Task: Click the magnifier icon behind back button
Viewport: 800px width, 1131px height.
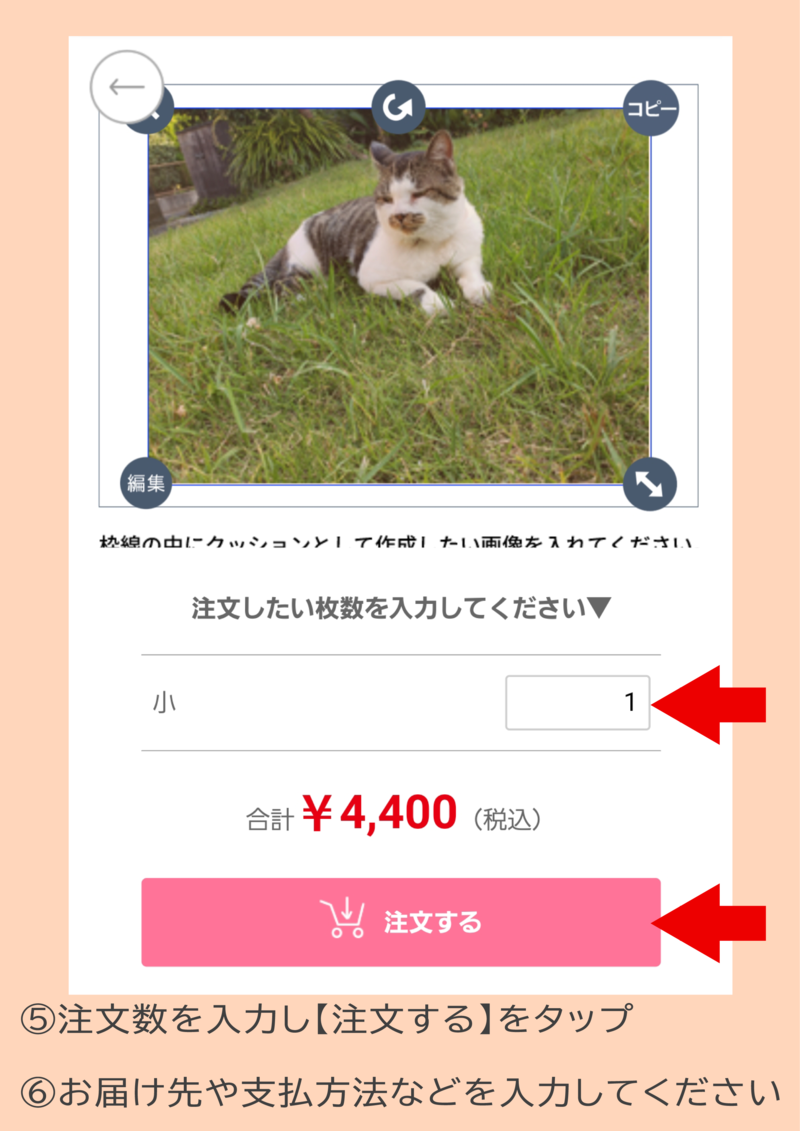Action: pos(160,115)
